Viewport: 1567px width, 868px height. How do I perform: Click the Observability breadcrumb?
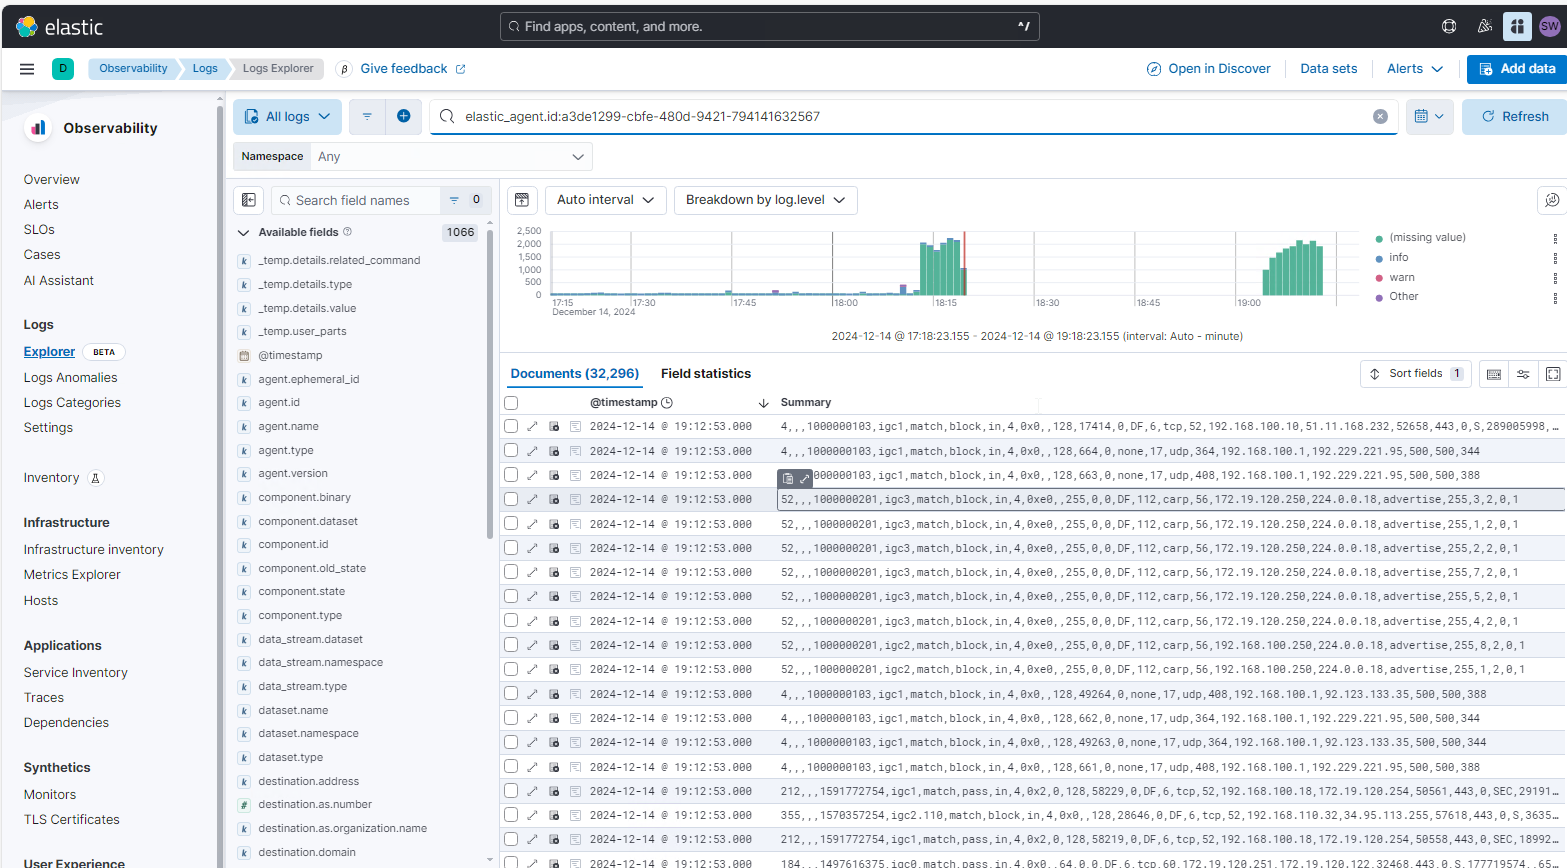click(133, 69)
